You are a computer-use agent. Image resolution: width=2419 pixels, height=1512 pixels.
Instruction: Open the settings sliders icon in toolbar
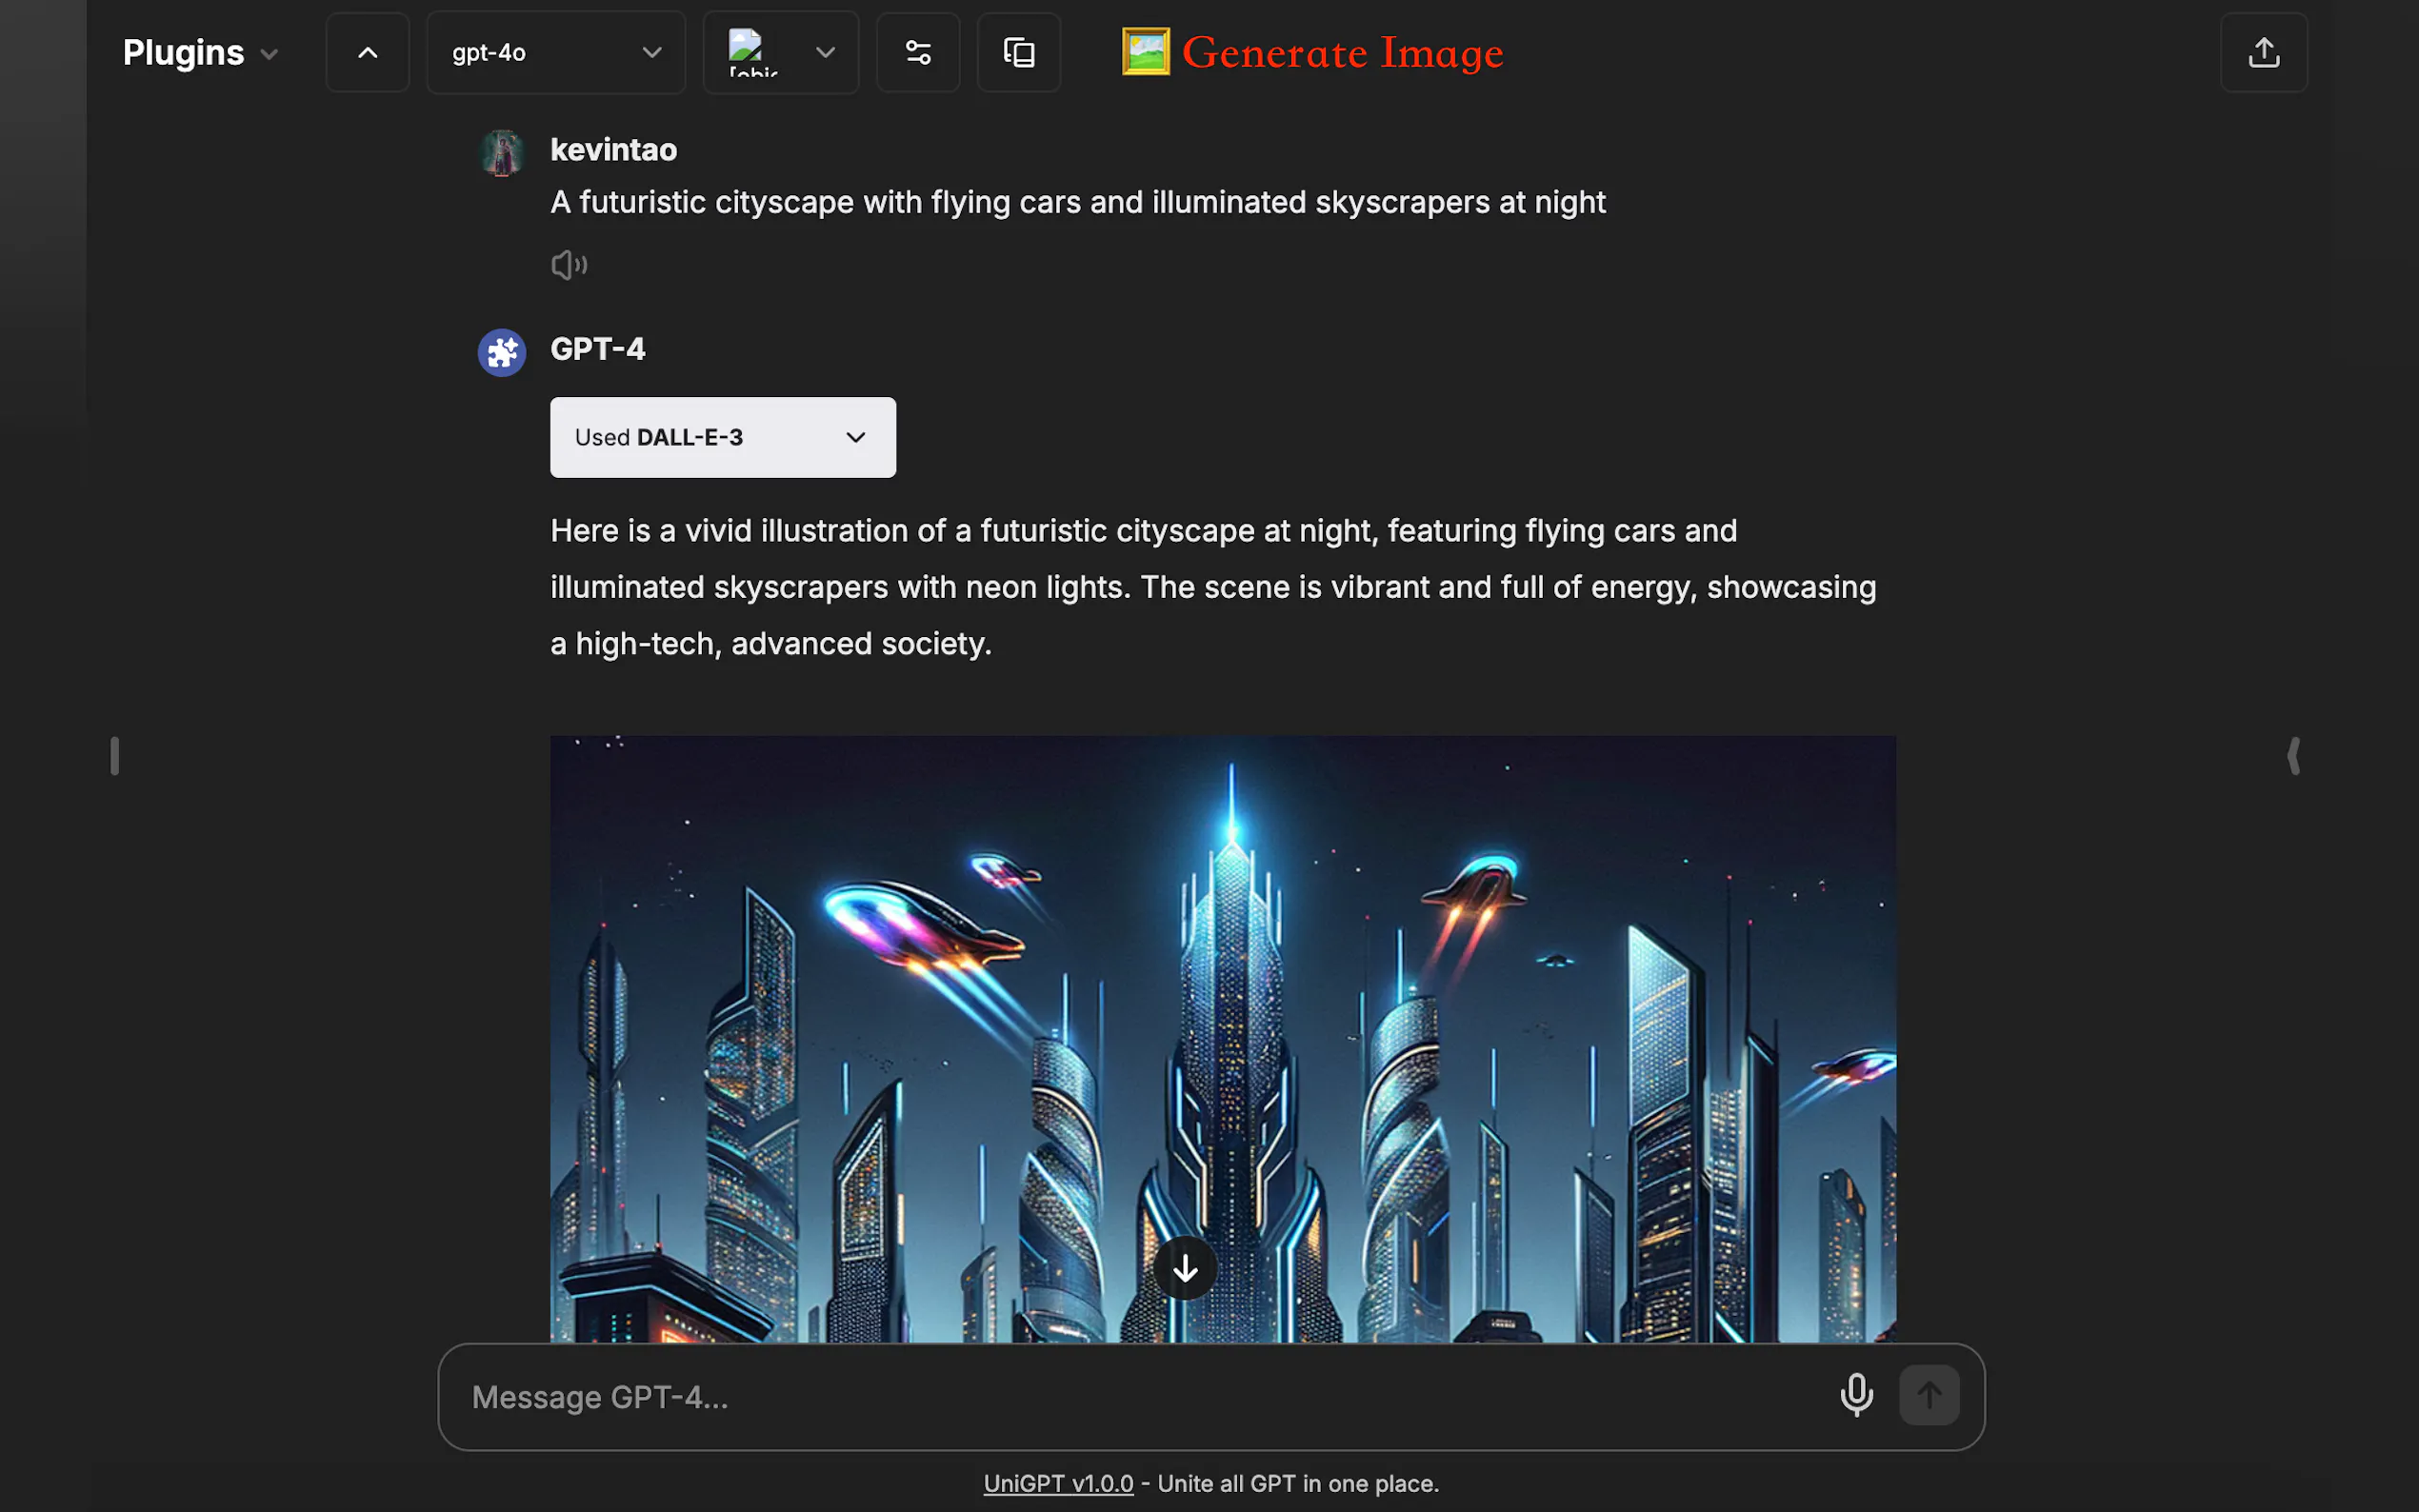[917, 53]
